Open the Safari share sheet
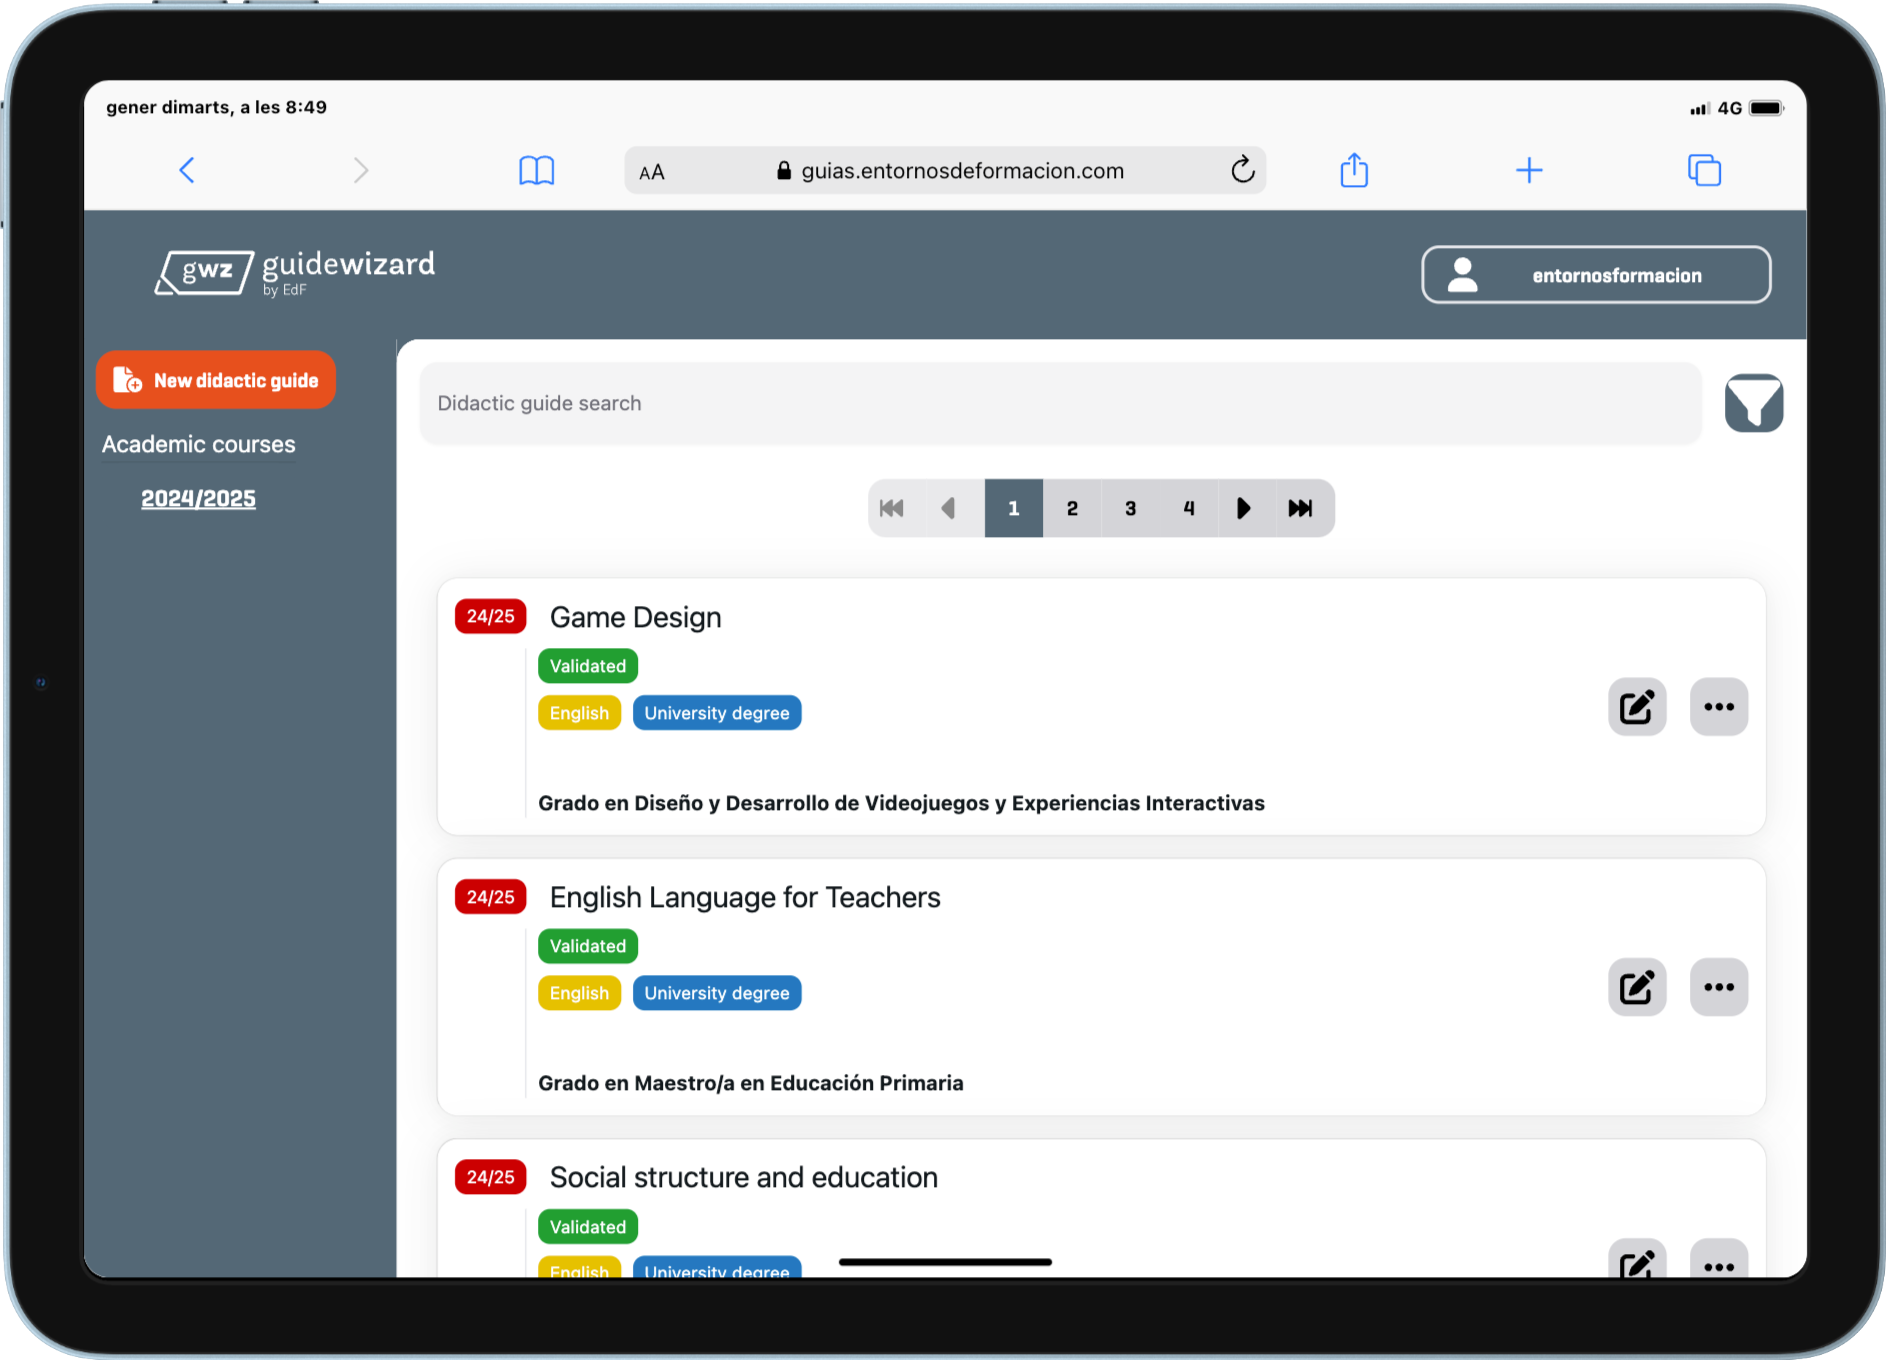The height and width of the screenshot is (1360, 1886). (x=1353, y=170)
